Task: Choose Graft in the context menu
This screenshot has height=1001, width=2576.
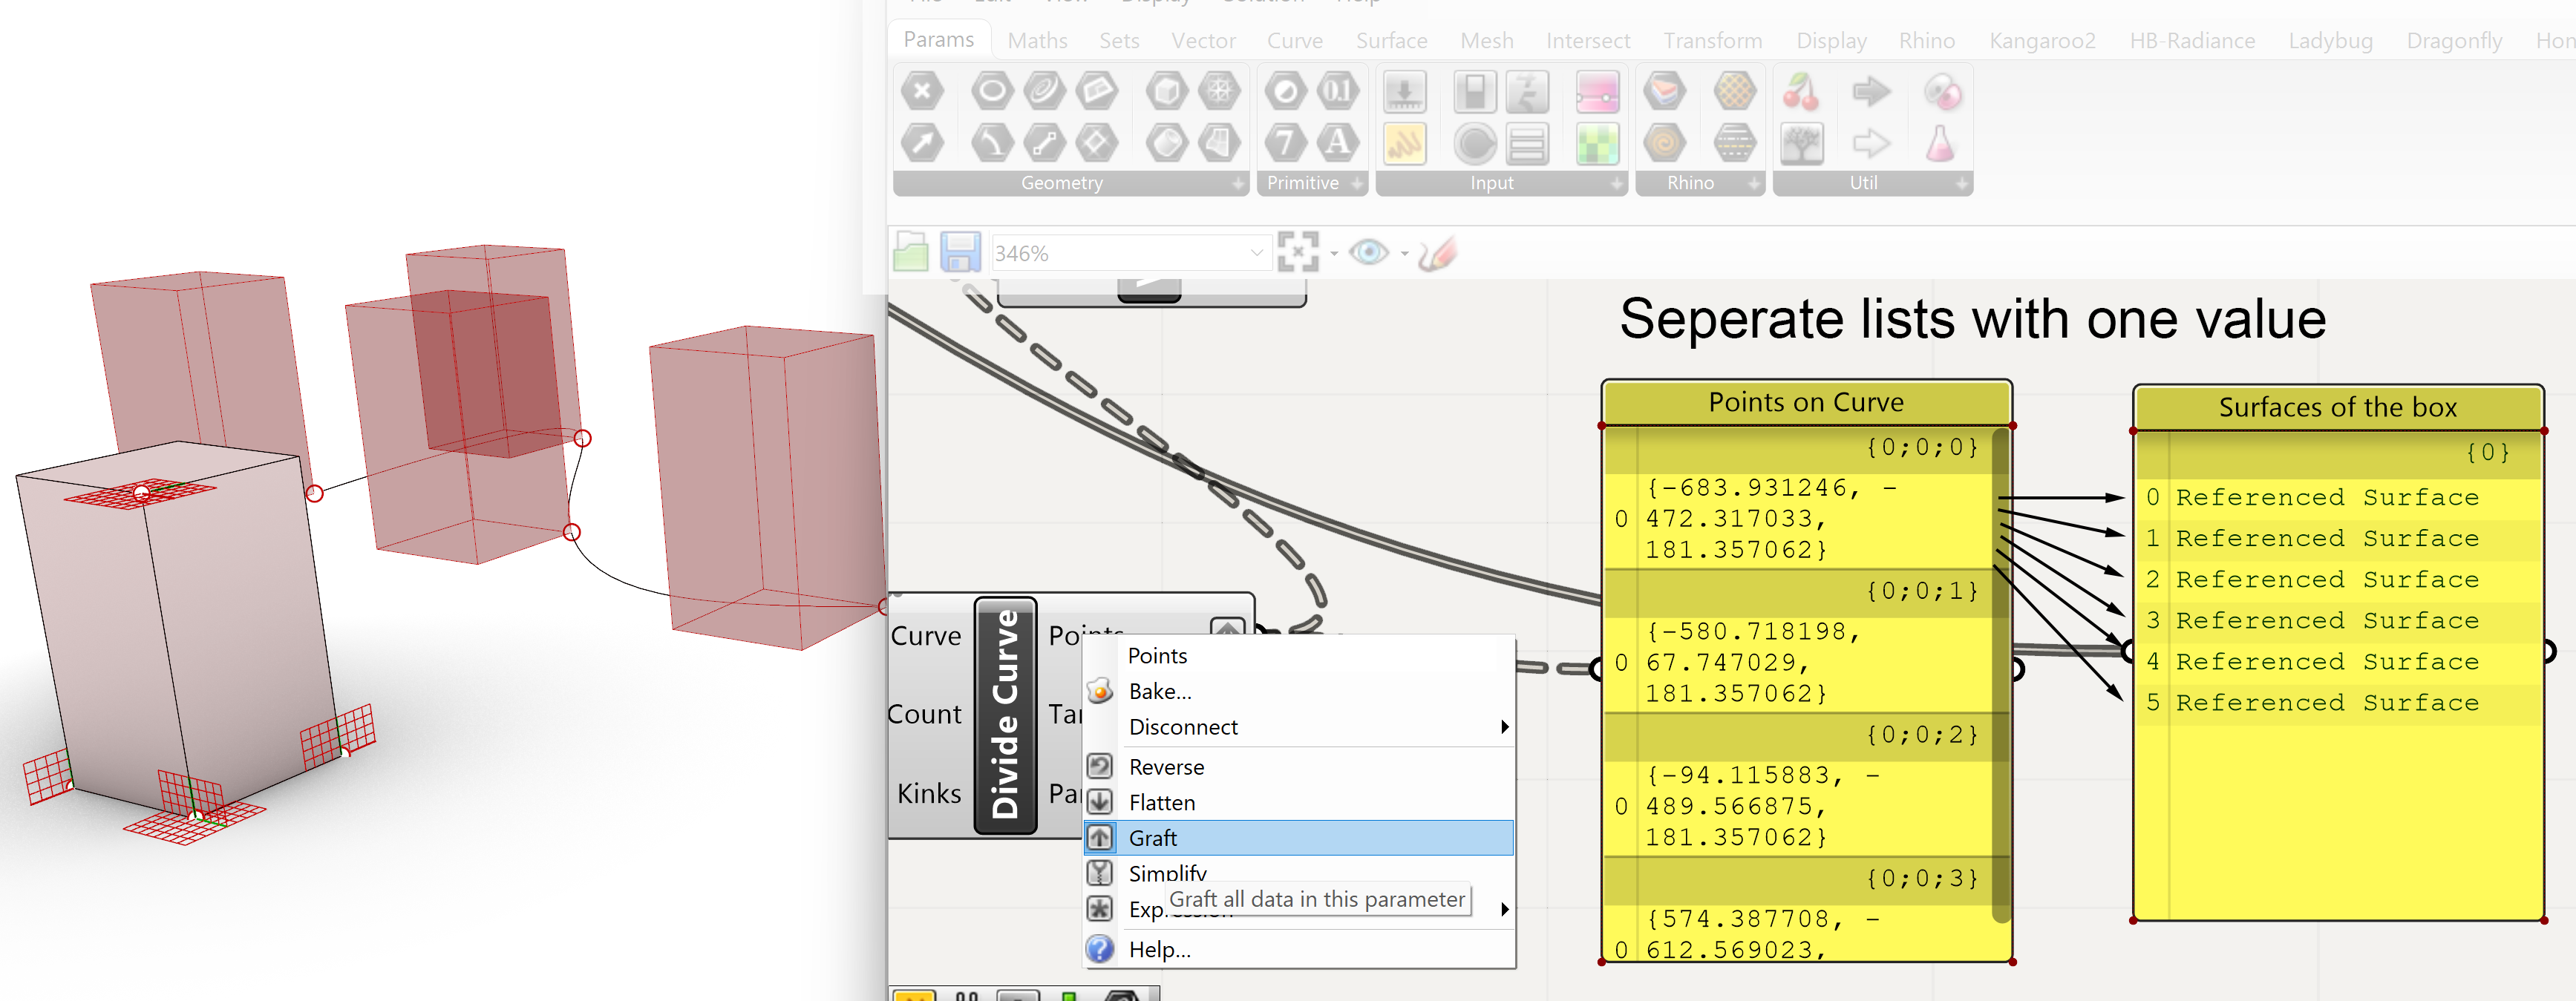Action: pyautogui.click(x=1152, y=838)
